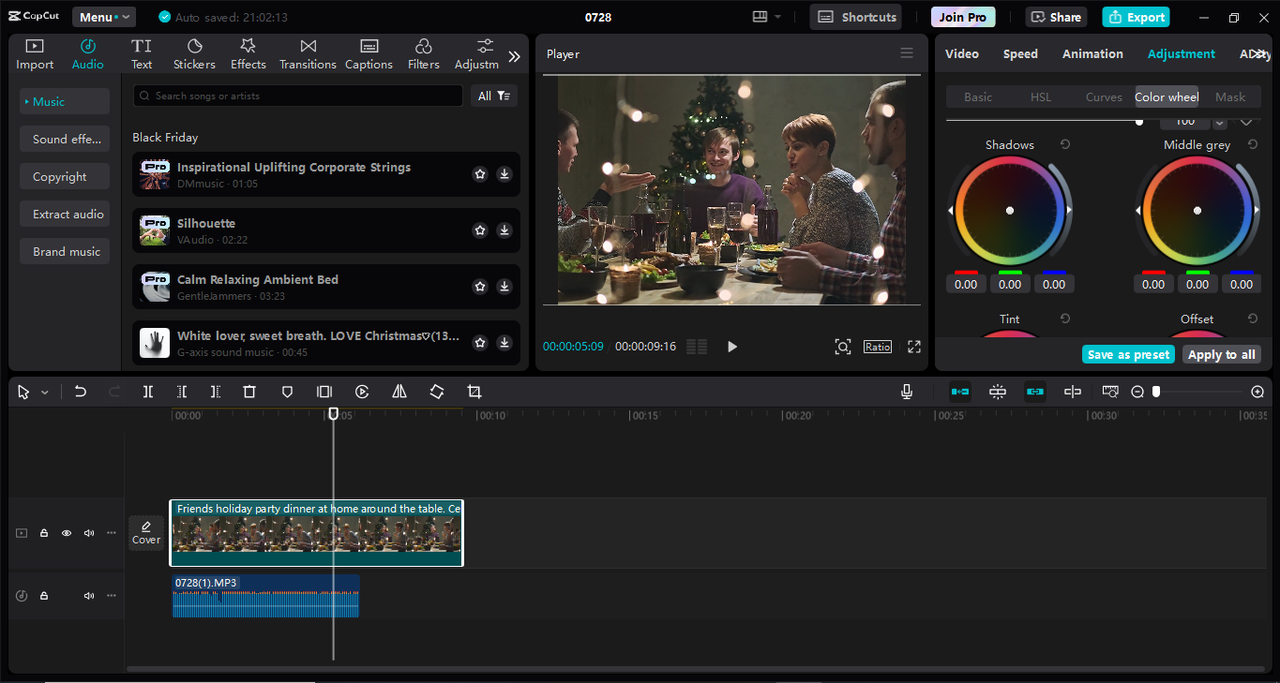The width and height of the screenshot is (1280, 683).
Task: Select the Curves adjustment tab
Action: (1104, 97)
